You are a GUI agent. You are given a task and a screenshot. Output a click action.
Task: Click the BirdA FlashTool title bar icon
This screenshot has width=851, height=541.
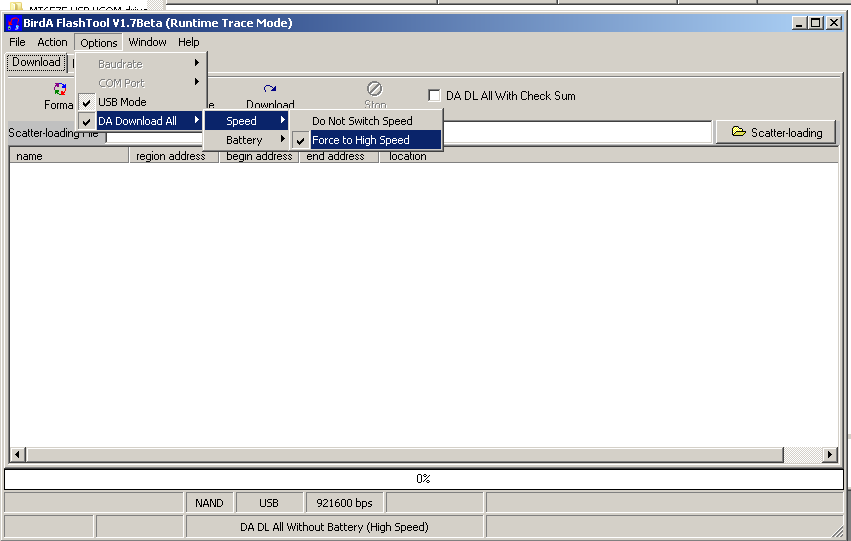[x=14, y=23]
